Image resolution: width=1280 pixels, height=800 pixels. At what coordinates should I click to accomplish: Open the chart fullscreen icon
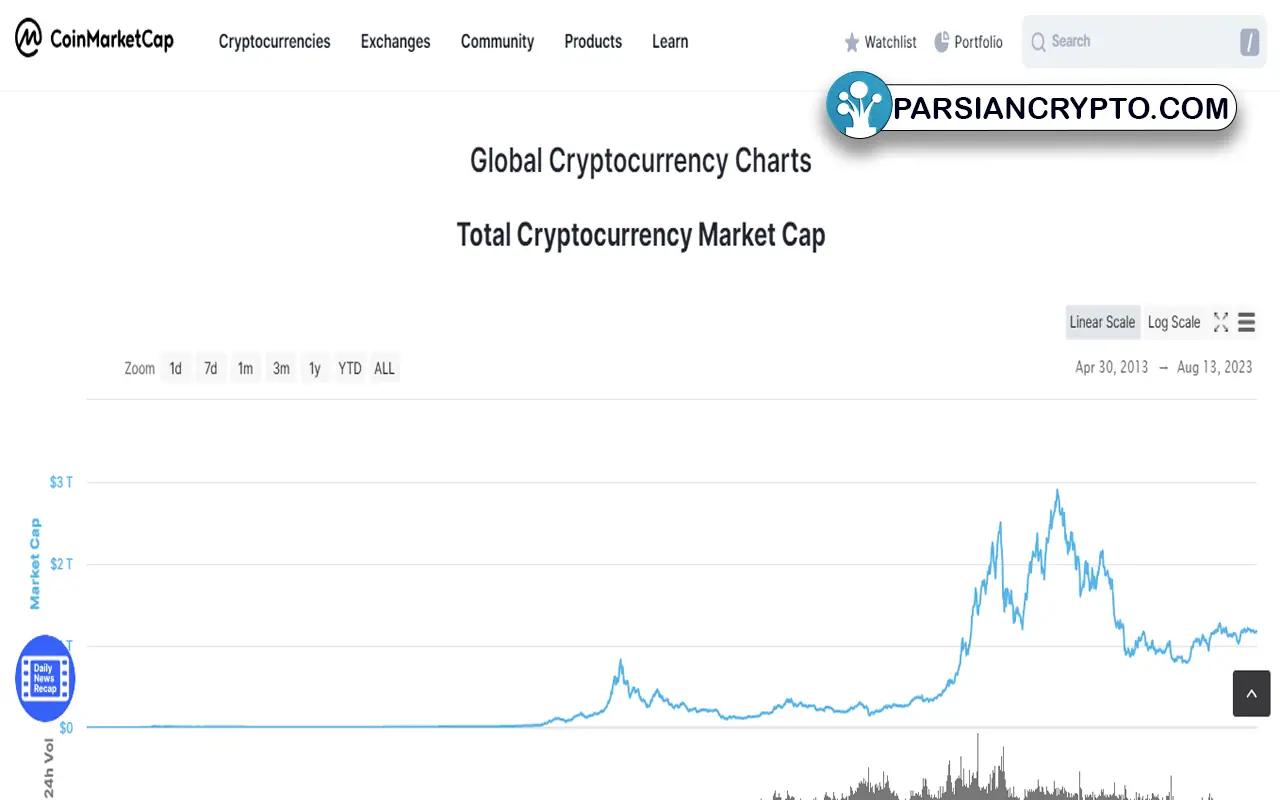pos(1221,322)
